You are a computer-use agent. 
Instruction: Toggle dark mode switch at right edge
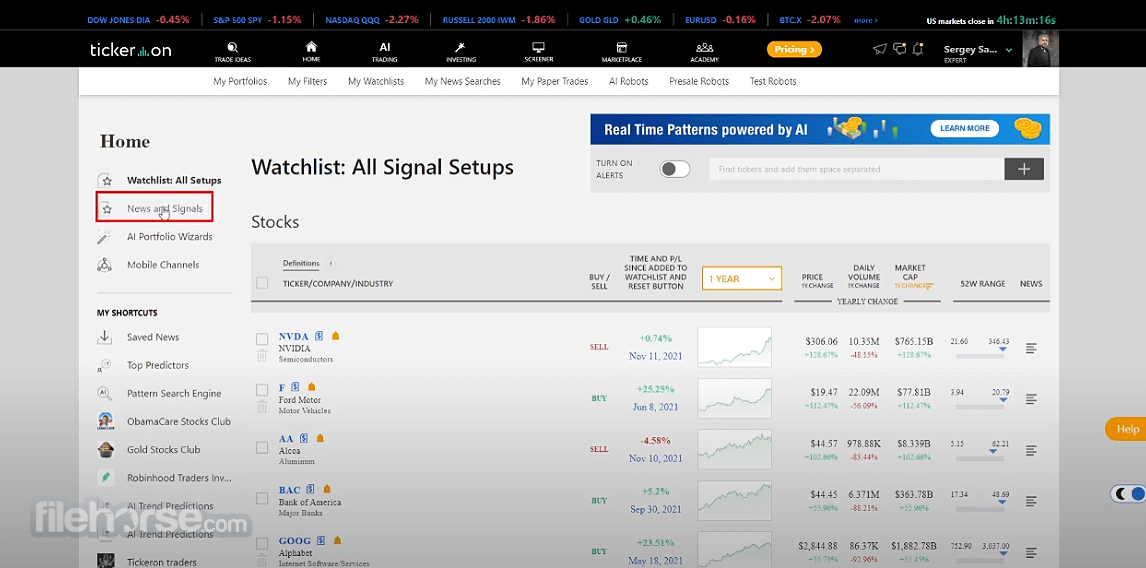coord(1128,494)
